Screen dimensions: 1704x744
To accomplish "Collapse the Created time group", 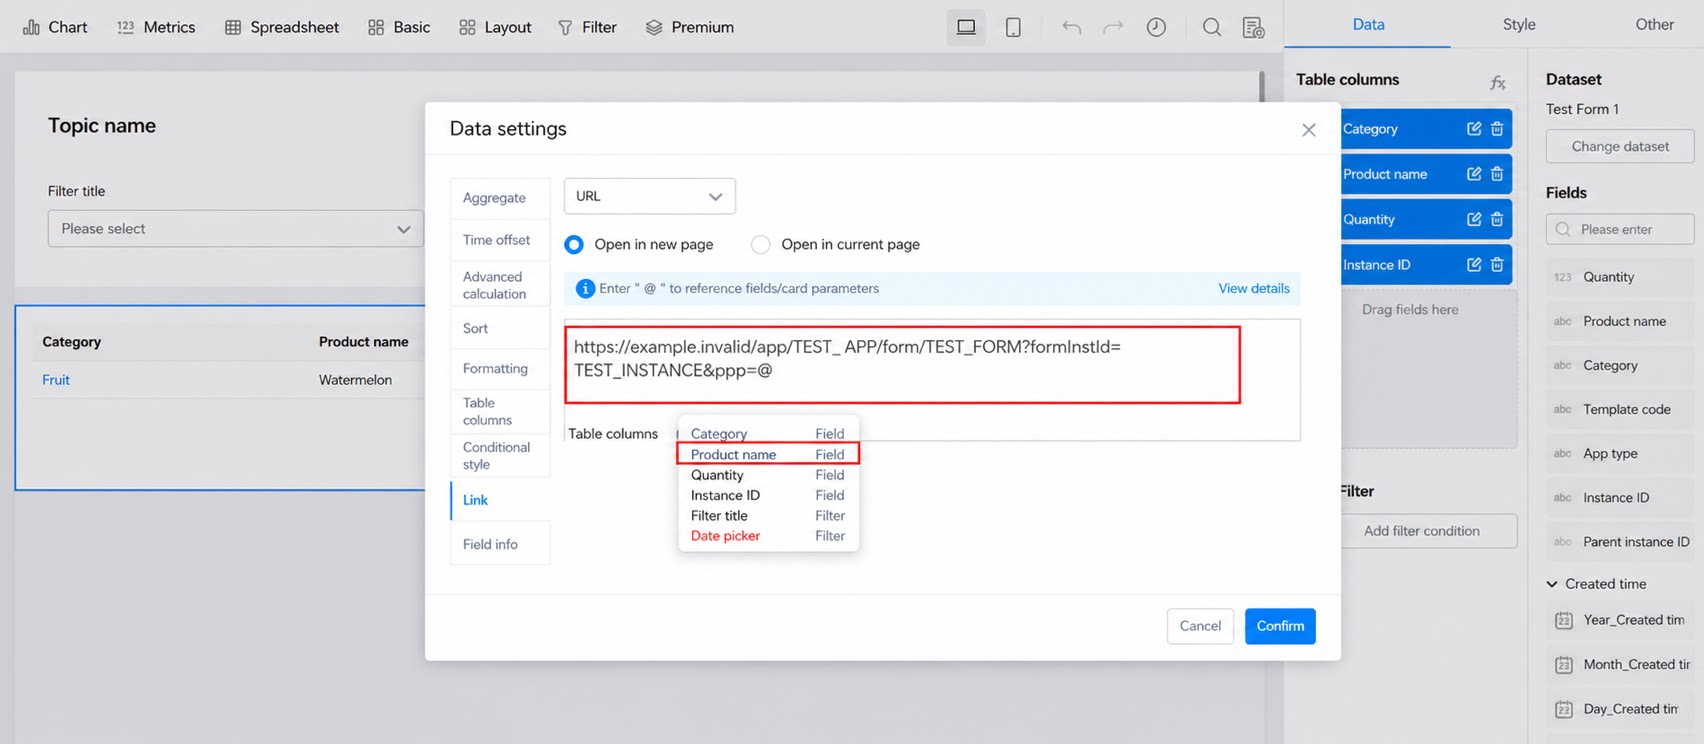I will coord(1552,584).
